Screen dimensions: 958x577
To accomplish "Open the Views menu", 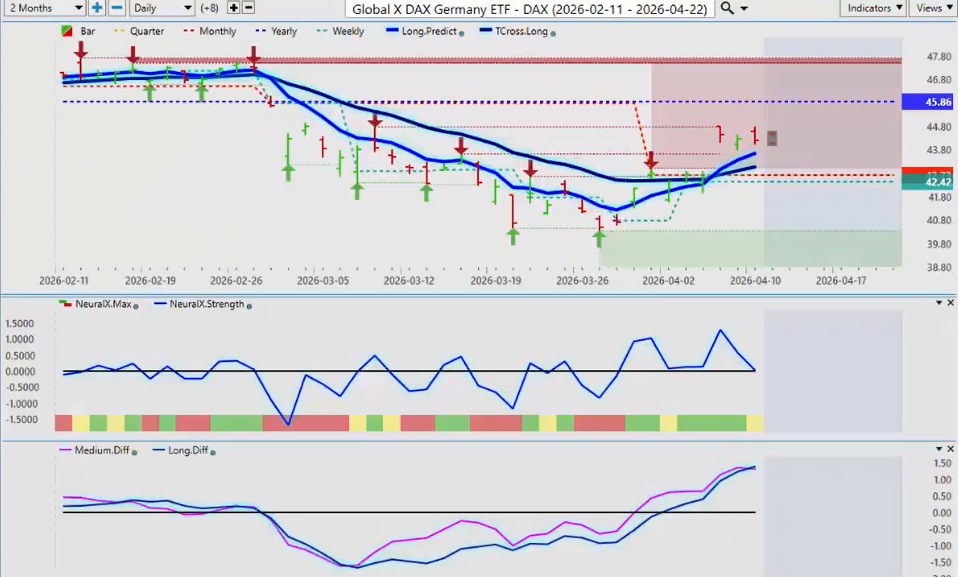I will point(933,8).
